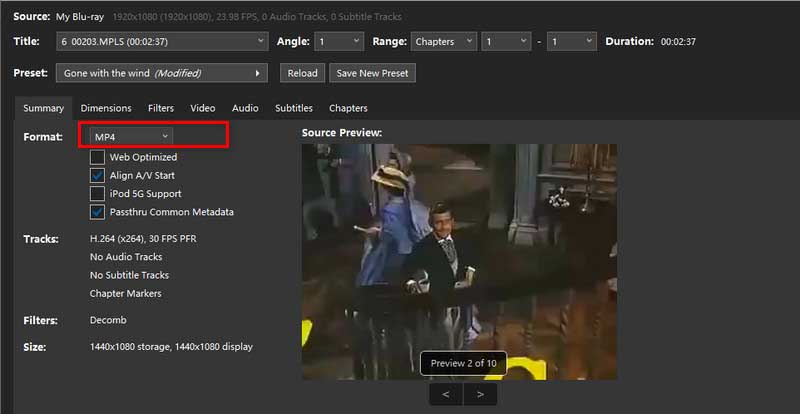Uncheck Align A/V Start

coord(97,176)
